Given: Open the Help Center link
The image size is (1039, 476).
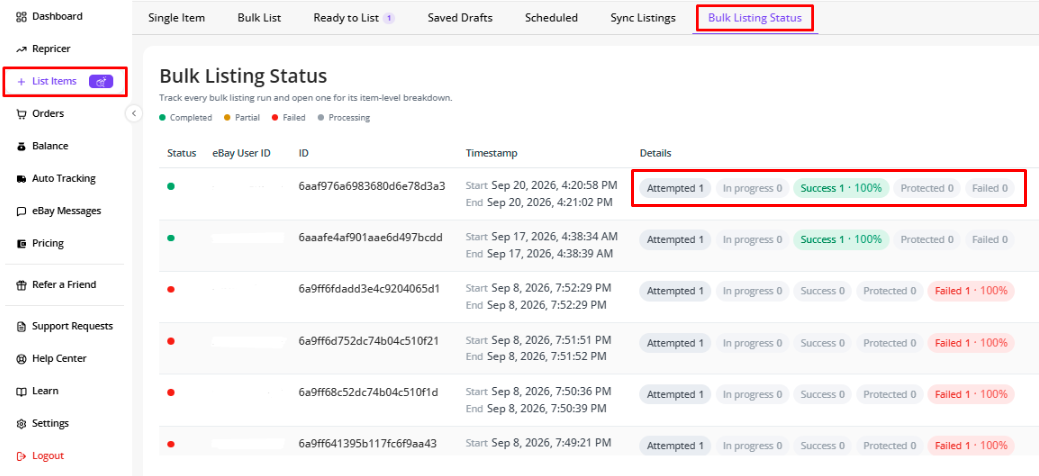Looking at the screenshot, I should pyautogui.click(x=51, y=359).
